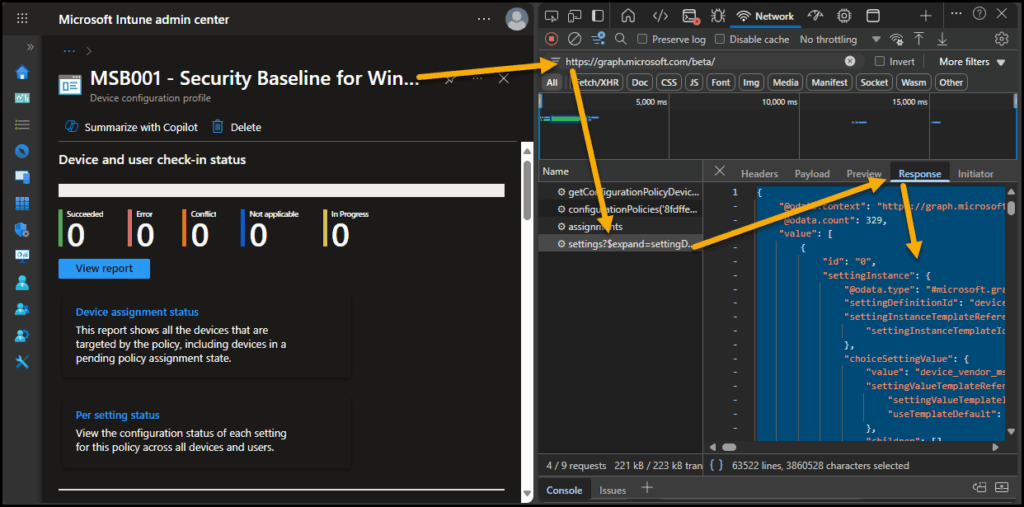Open Dashboard from the Intune sidebar
The image size is (1024, 507).
point(22,98)
